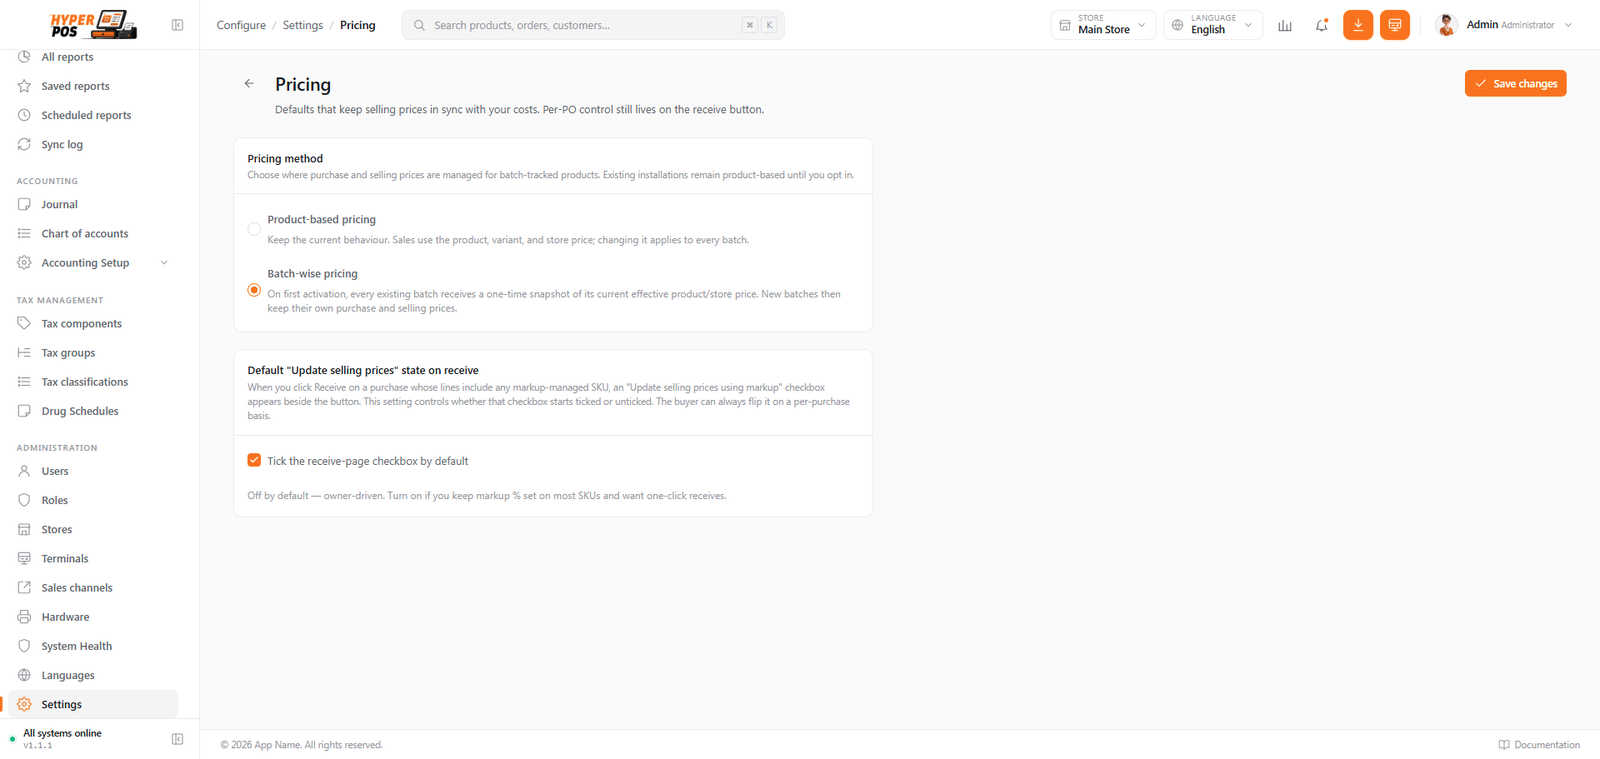The image size is (1600, 759).
Task: Open Chart of accounts
Action: 93,233
